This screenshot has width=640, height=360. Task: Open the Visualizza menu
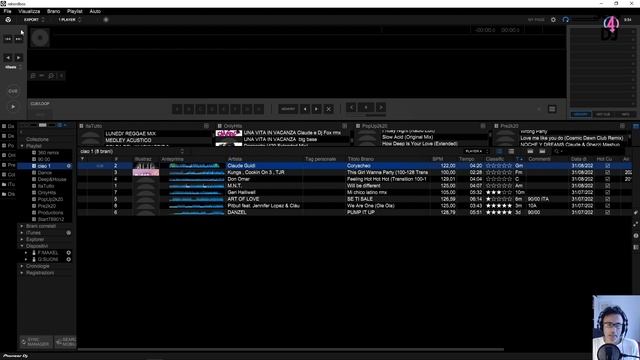(29, 11)
